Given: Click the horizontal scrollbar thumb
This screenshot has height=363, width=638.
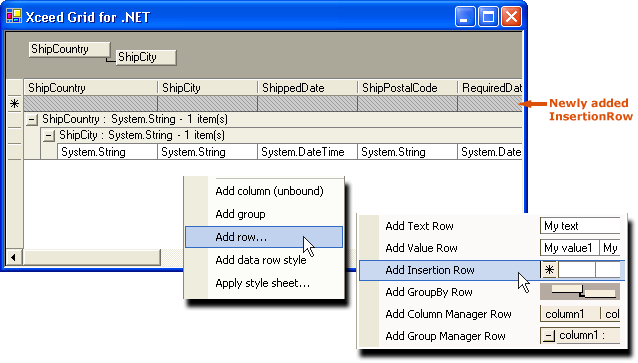Looking at the screenshot, I should [92, 257].
